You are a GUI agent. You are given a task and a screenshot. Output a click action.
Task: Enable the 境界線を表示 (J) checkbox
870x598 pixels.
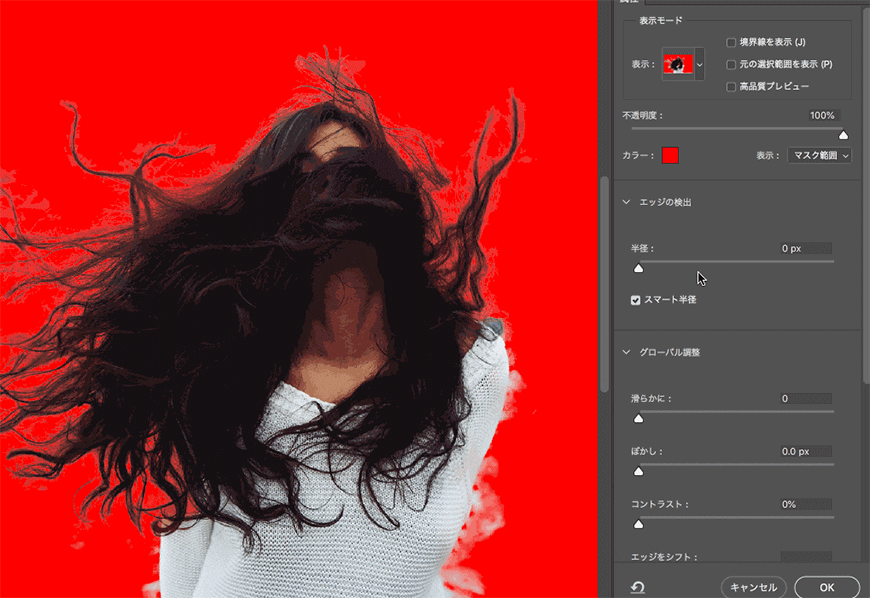click(x=731, y=42)
